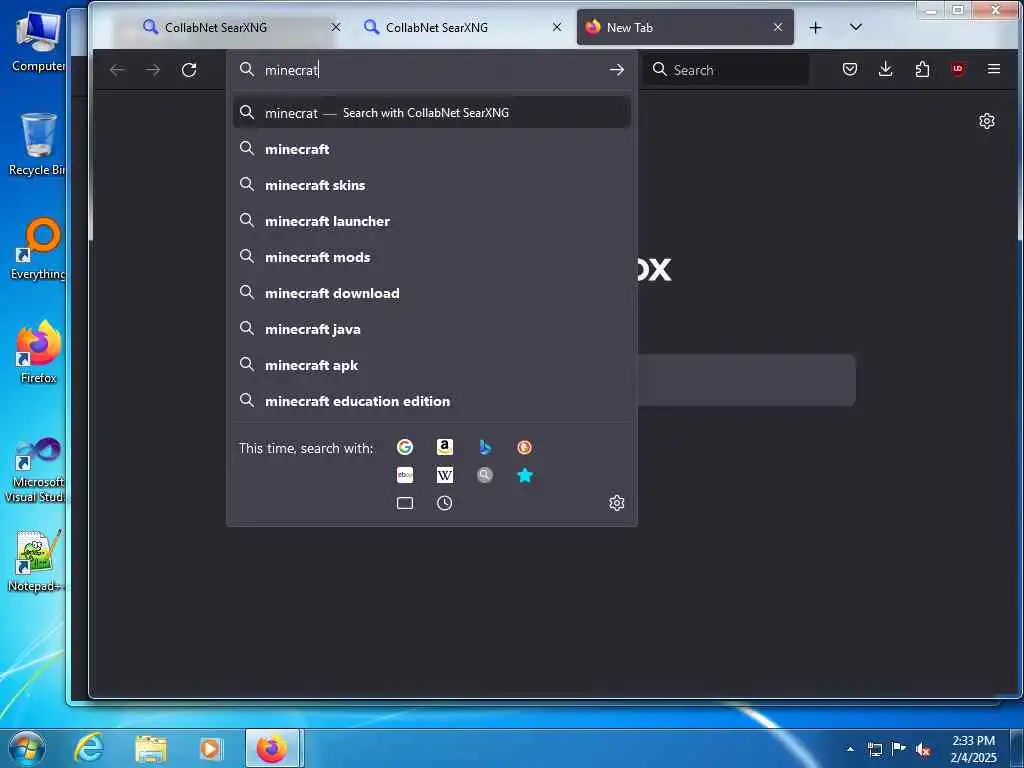The width and height of the screenshot is (1024, 768).
Task: Search open tabs using the tab icon
Action: (405, 503)
